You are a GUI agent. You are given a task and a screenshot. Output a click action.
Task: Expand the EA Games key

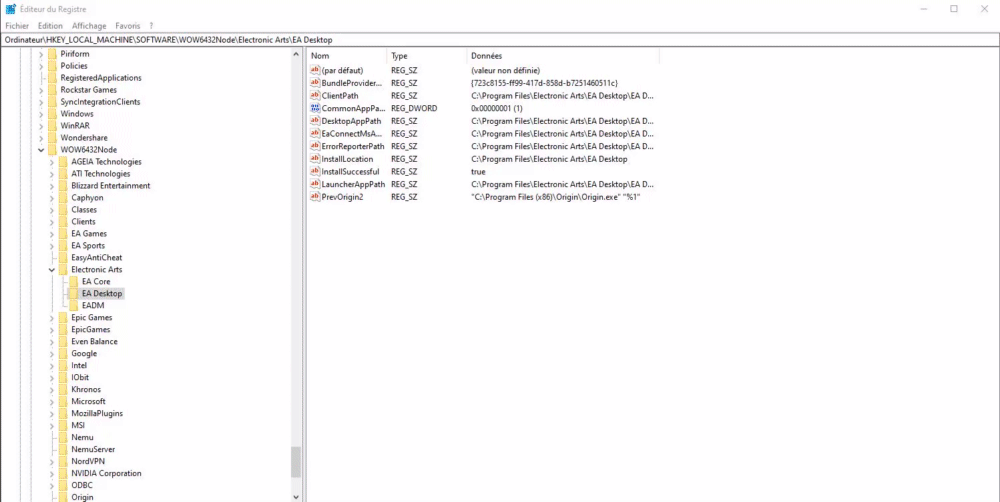coord(52,233)
